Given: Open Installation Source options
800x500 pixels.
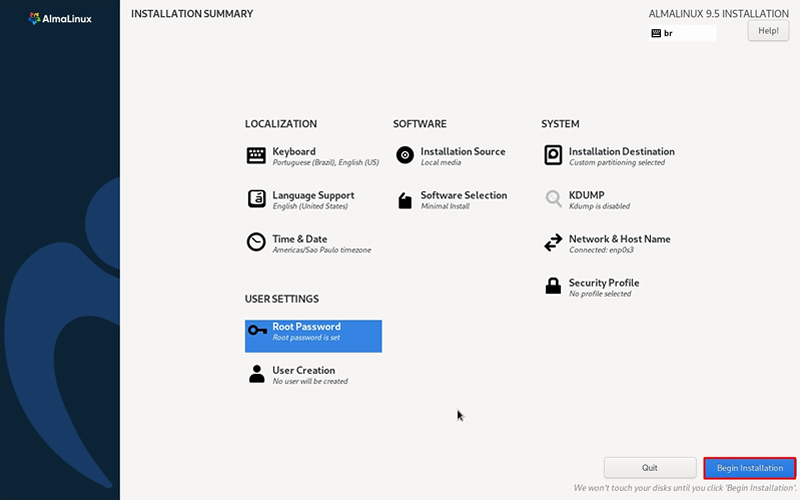Looking at the screenshot, I should click(463, 152).
